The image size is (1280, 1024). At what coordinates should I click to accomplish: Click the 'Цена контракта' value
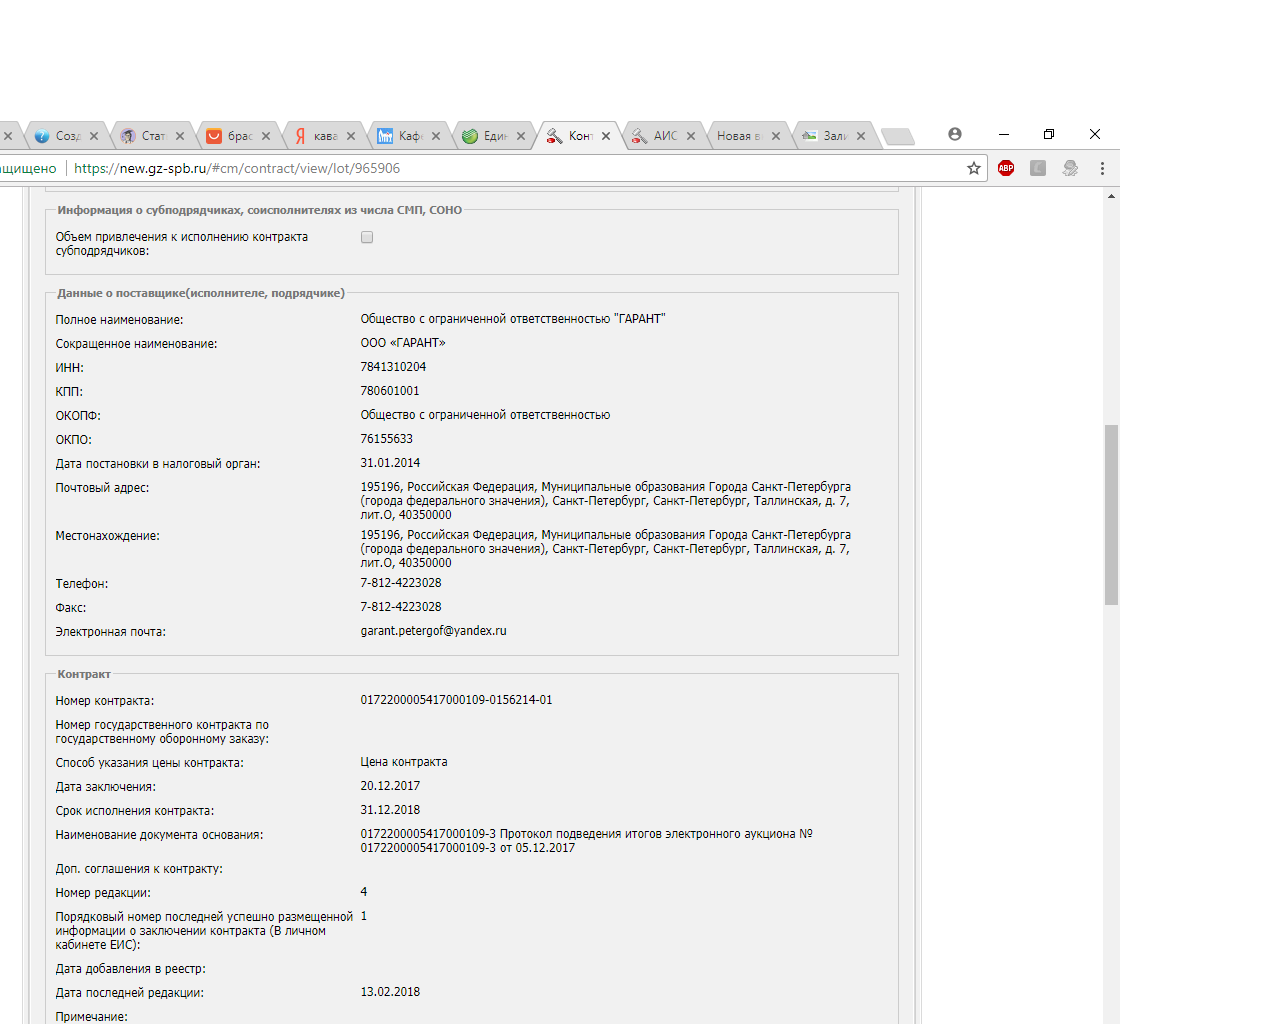click(x=404, y=762)
